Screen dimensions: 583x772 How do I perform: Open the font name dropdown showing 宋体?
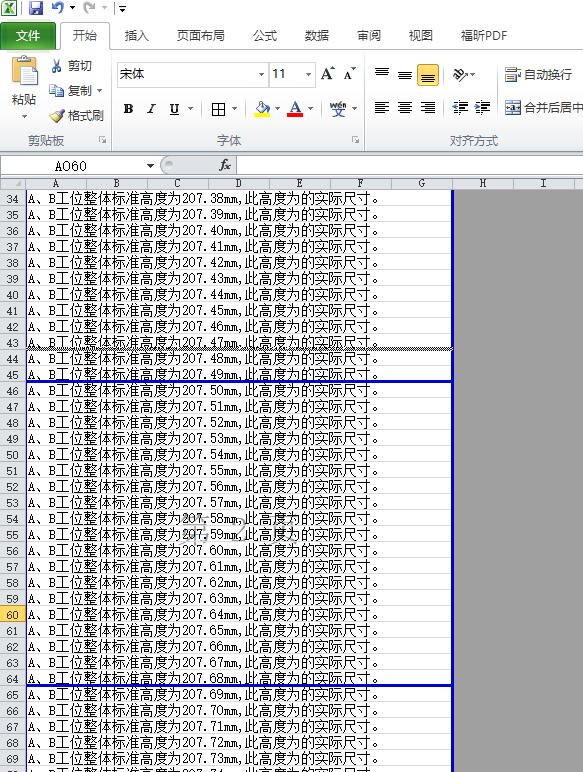click(x=193, y=74)
